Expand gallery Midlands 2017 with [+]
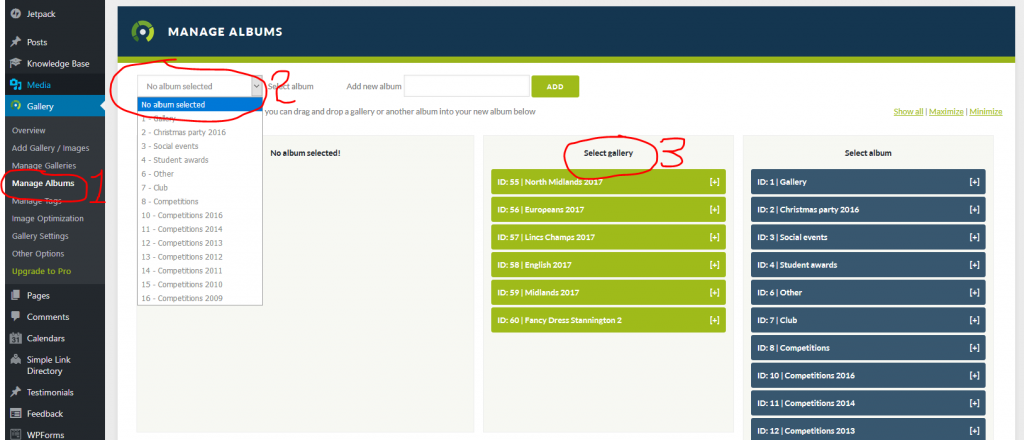Image resolution: width=1024 pixels, height=440 pixels. click(714, 292)
